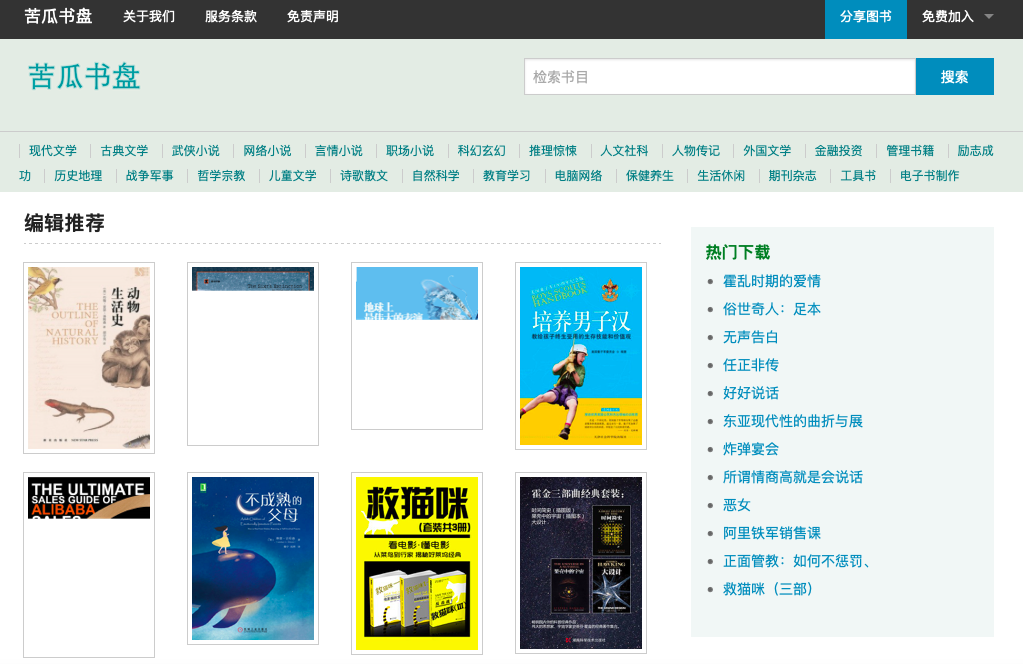The height and width of the screenshot is (664, 1023).
Task: Open the 关于我们 page
Action: pos(149,16)
